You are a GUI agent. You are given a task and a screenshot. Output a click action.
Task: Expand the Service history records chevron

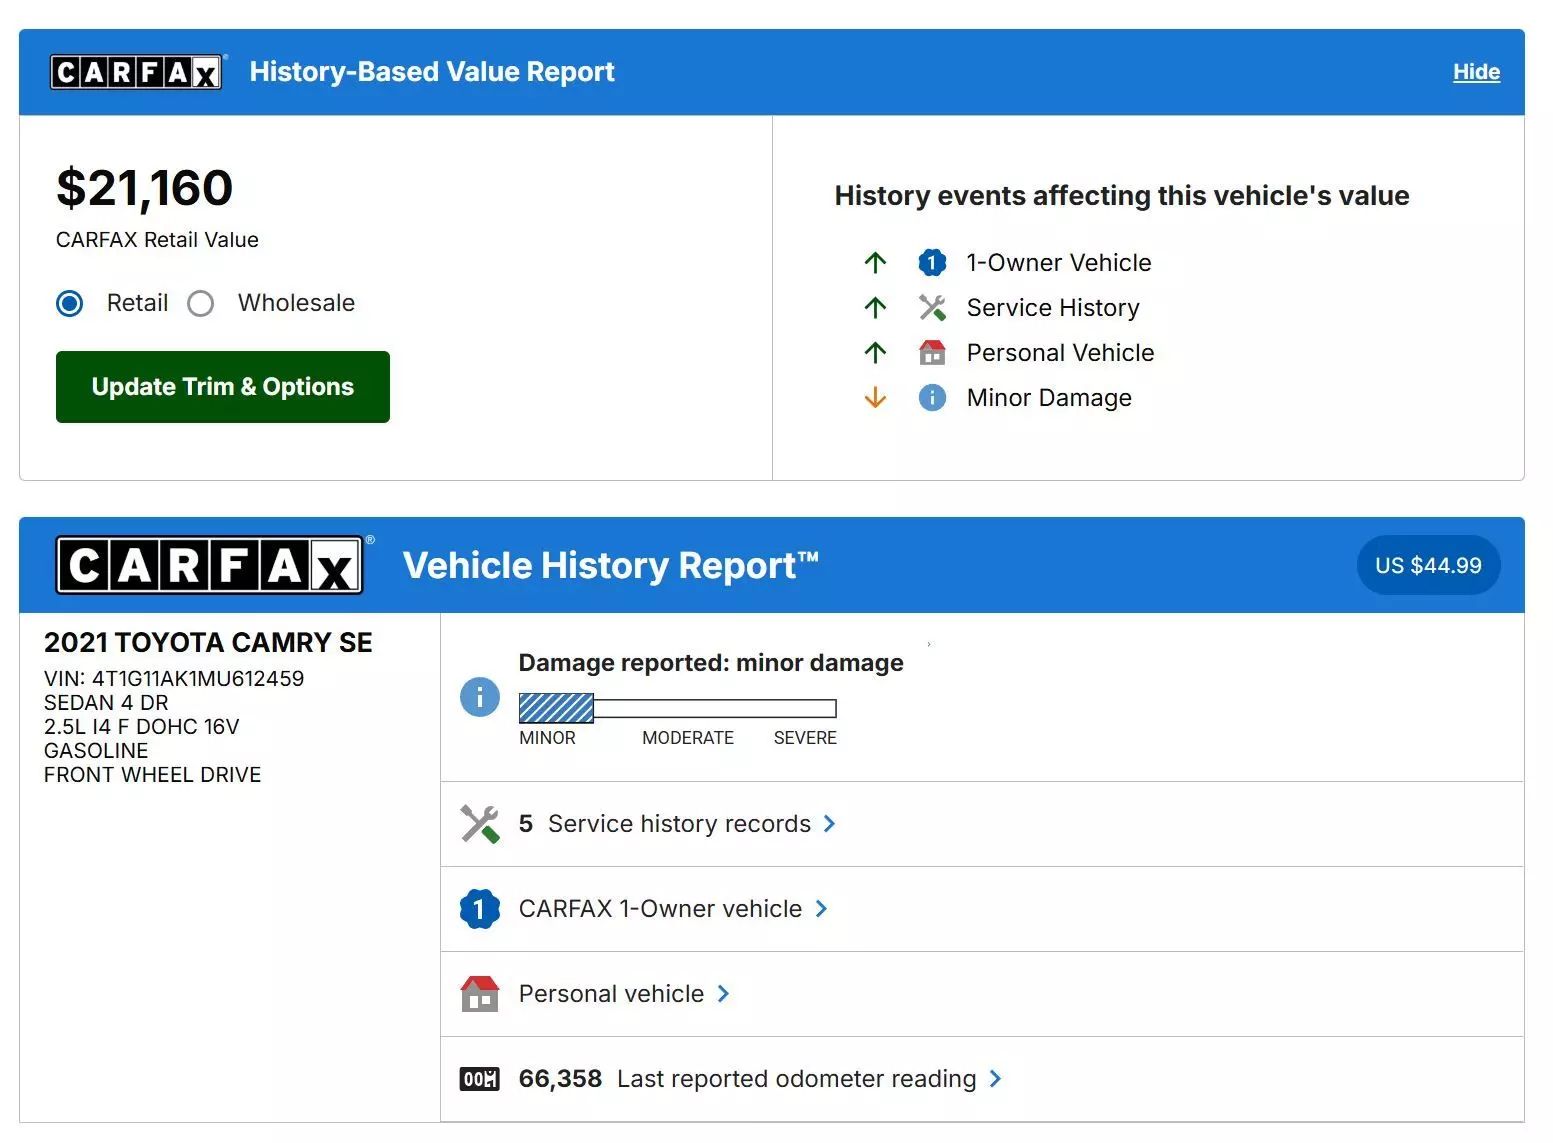829,824
